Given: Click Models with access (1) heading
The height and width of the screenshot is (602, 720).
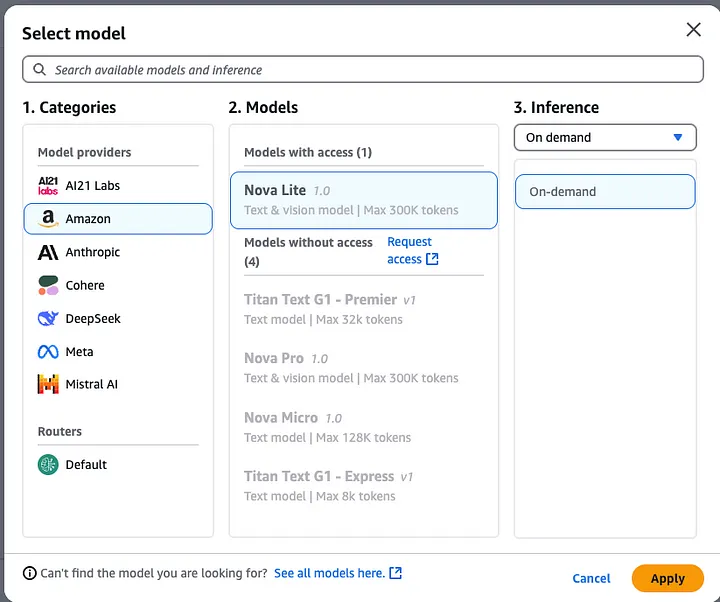Looking at the screenshot, I should [308, 152].
